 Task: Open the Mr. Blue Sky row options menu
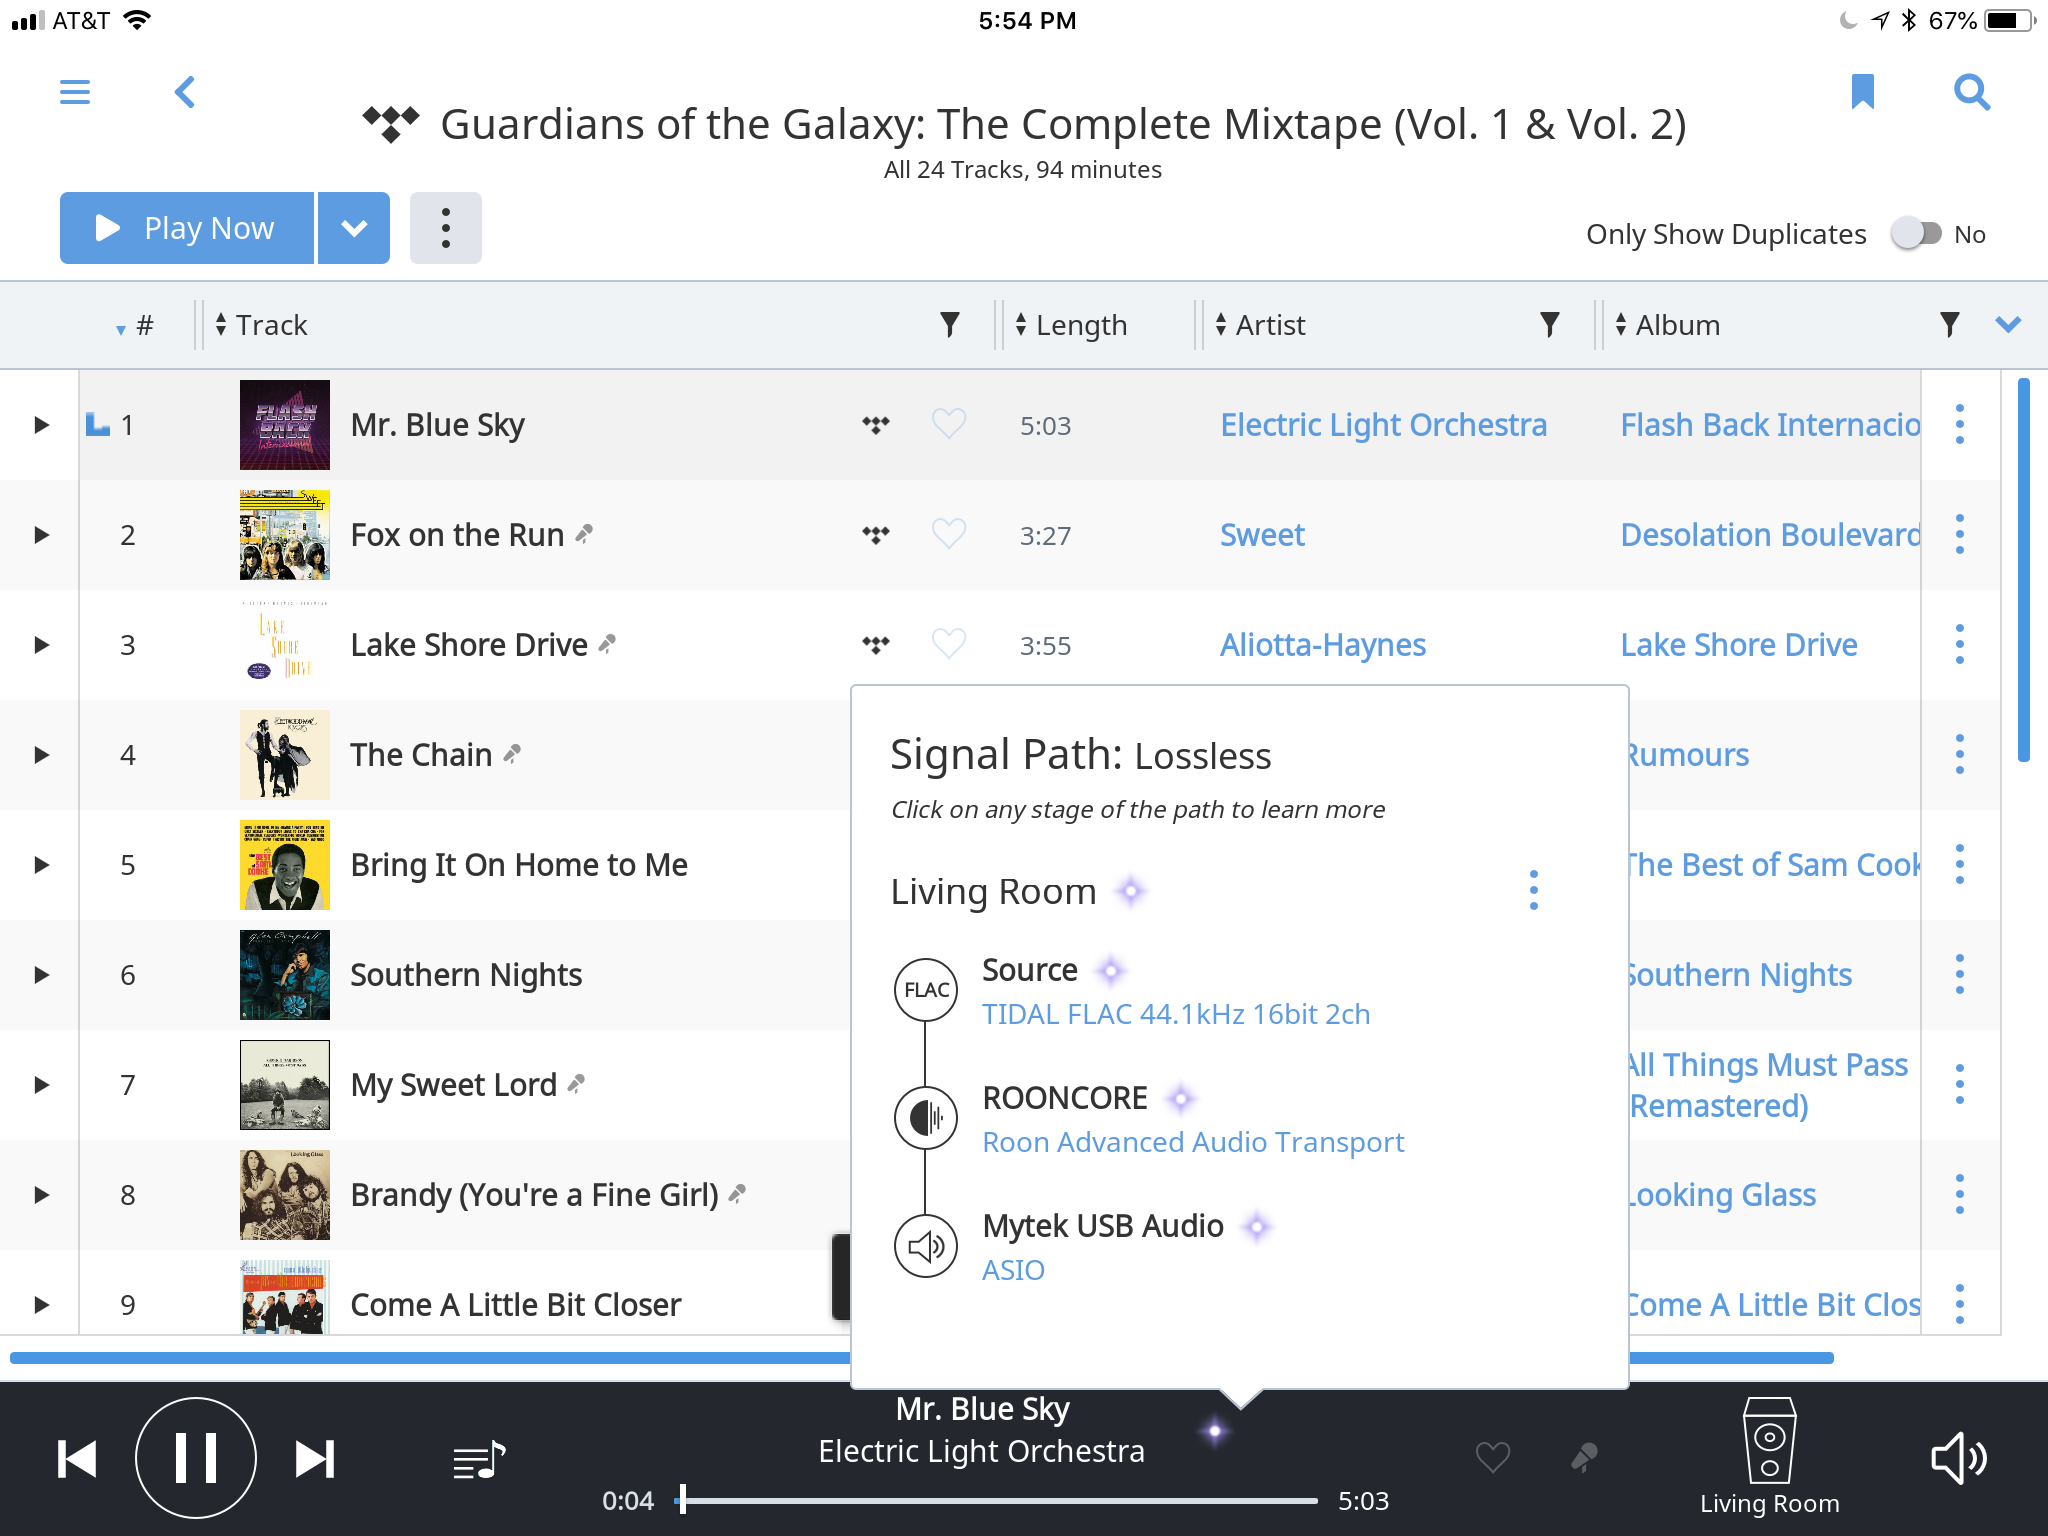tap(1960, 425)
